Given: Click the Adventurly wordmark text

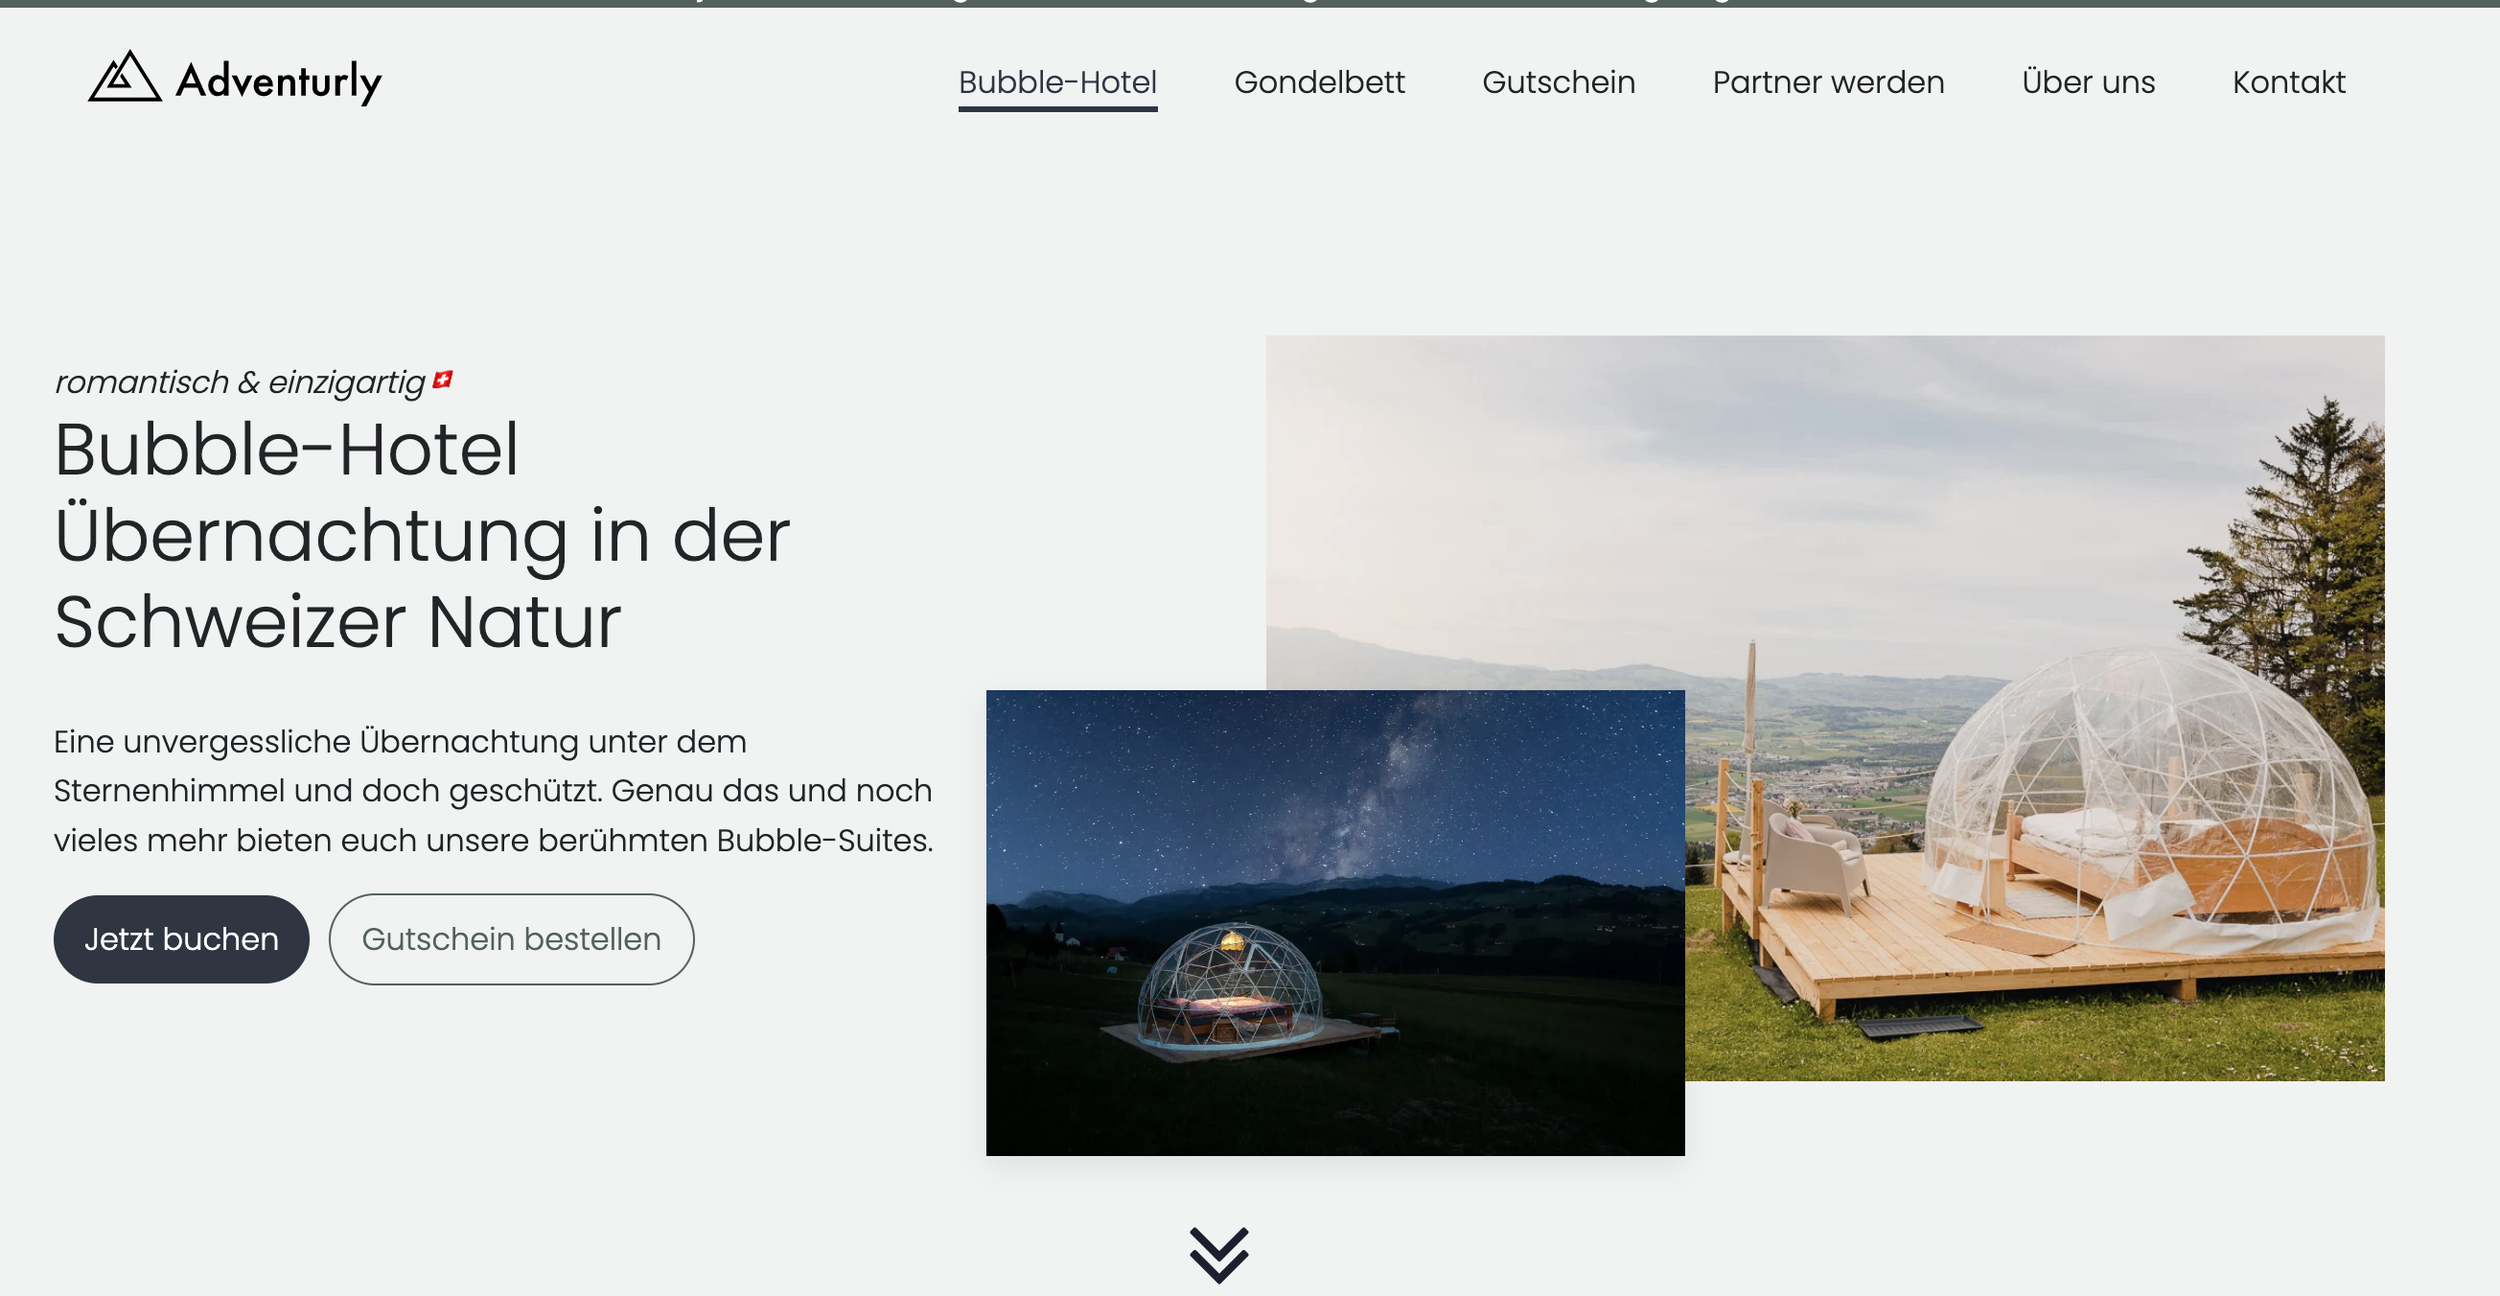Looking at the screenshot, I should [278, 81].
